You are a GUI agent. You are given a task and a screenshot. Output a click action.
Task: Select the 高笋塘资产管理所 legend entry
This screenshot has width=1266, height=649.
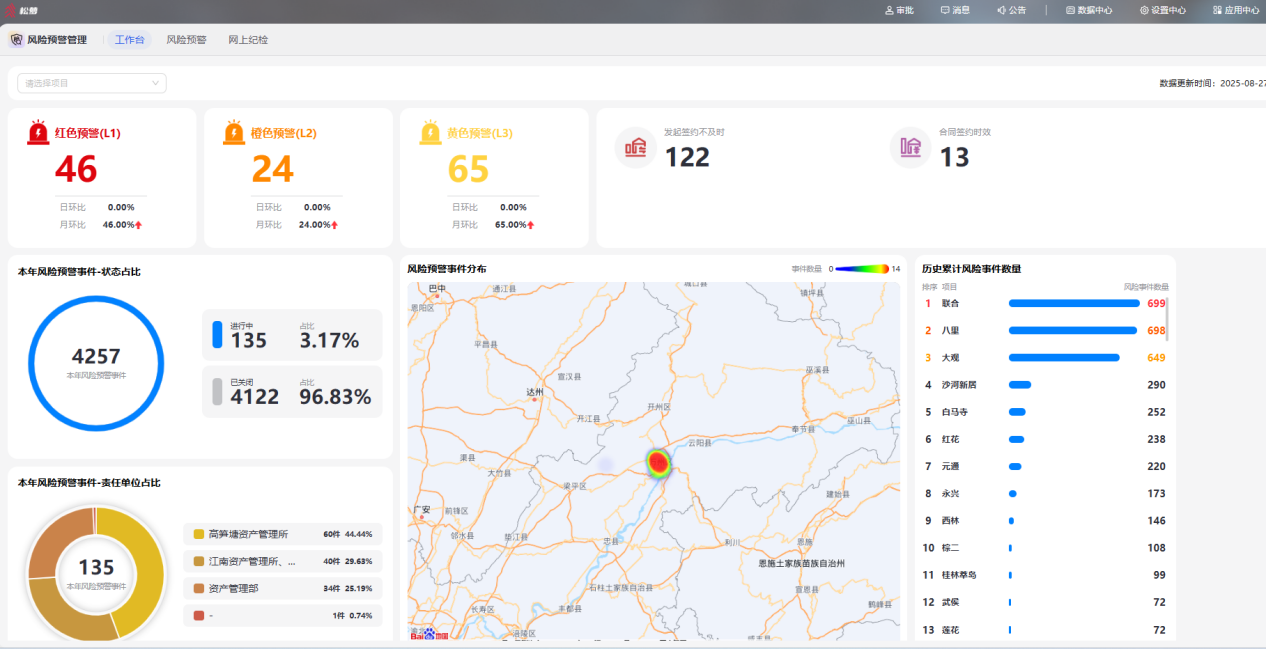[282, 534]
